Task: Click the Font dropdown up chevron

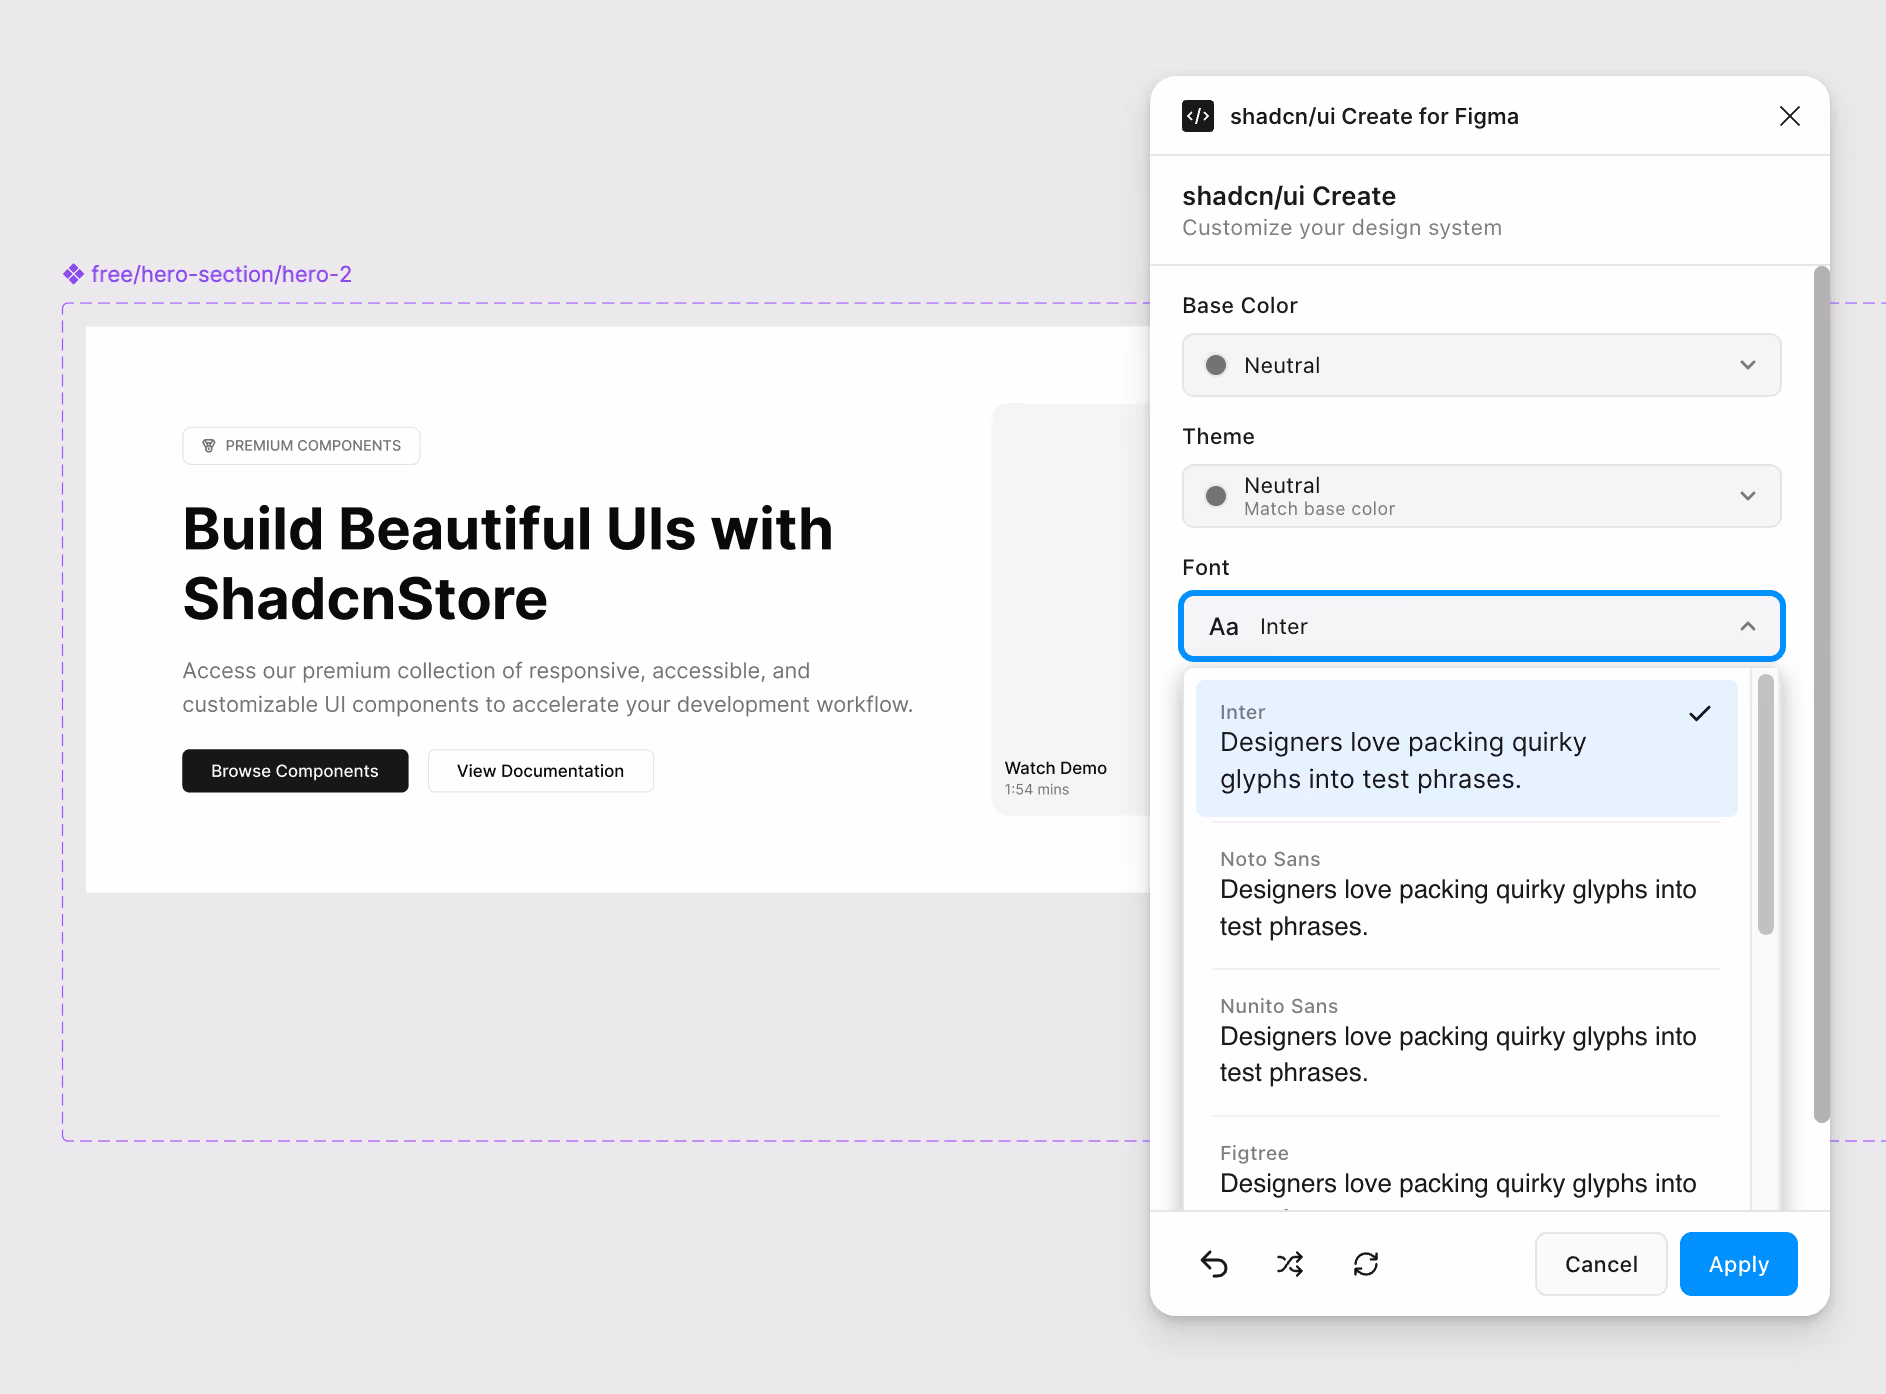Action: [x=1748, y=626]
